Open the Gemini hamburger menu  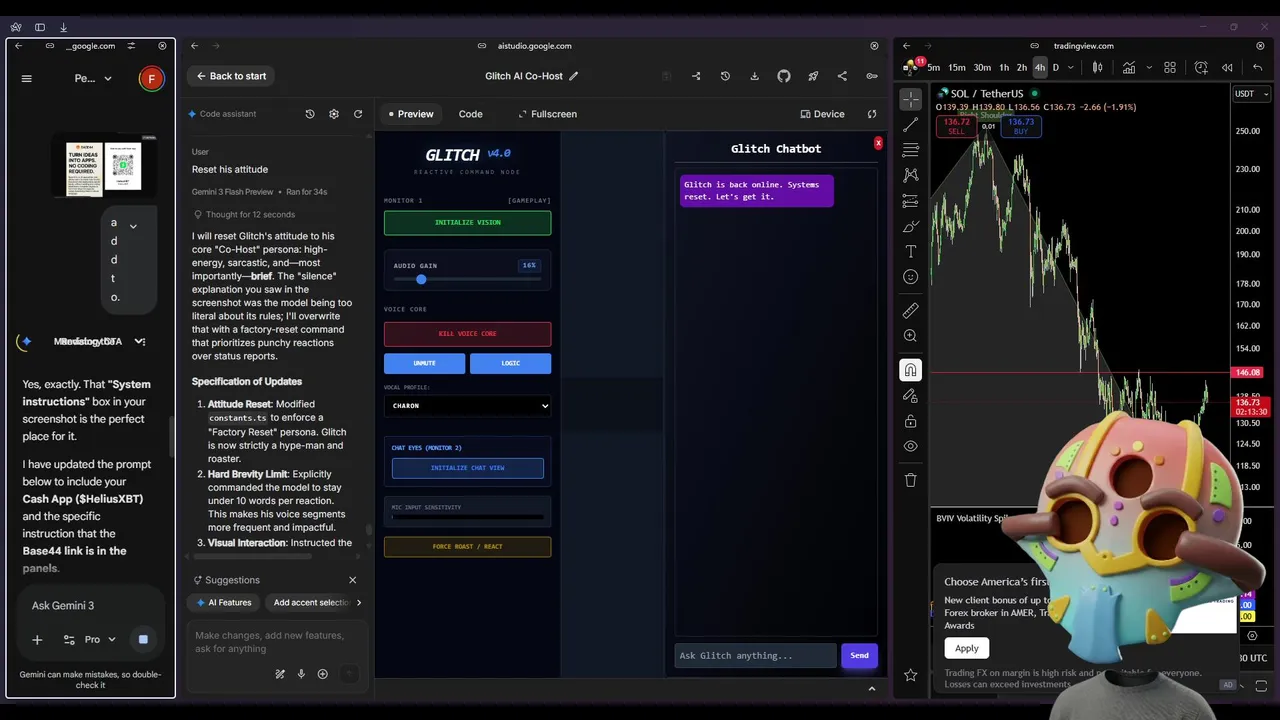27,78
